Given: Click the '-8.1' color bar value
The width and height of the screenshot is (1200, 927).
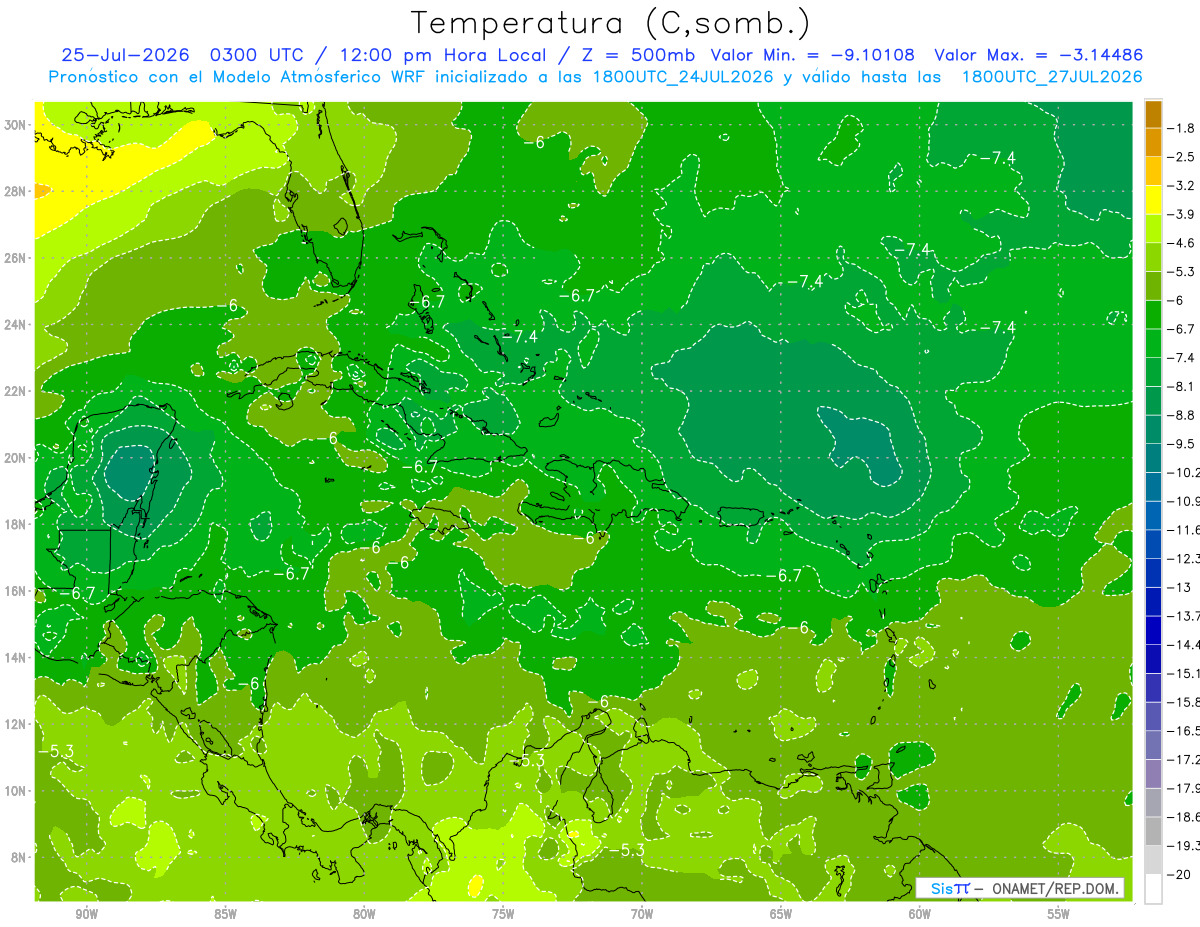Looking at the screenshot, I should click(1183, 386).
